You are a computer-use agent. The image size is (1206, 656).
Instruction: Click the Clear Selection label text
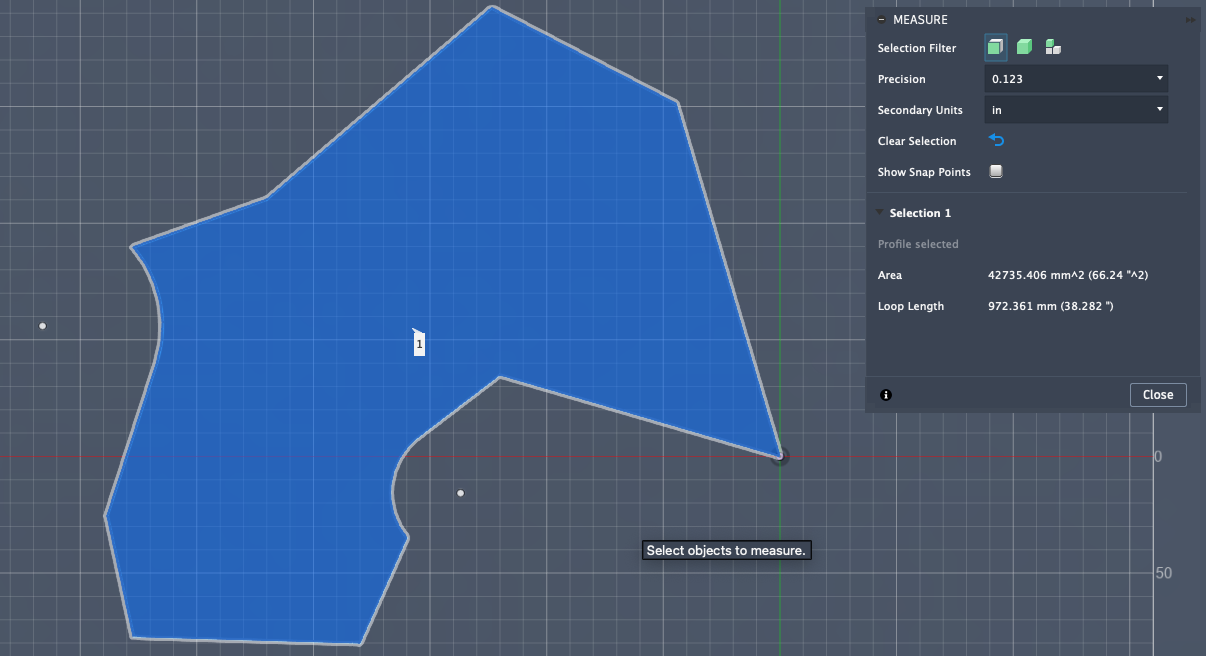[x=917, y=140]
